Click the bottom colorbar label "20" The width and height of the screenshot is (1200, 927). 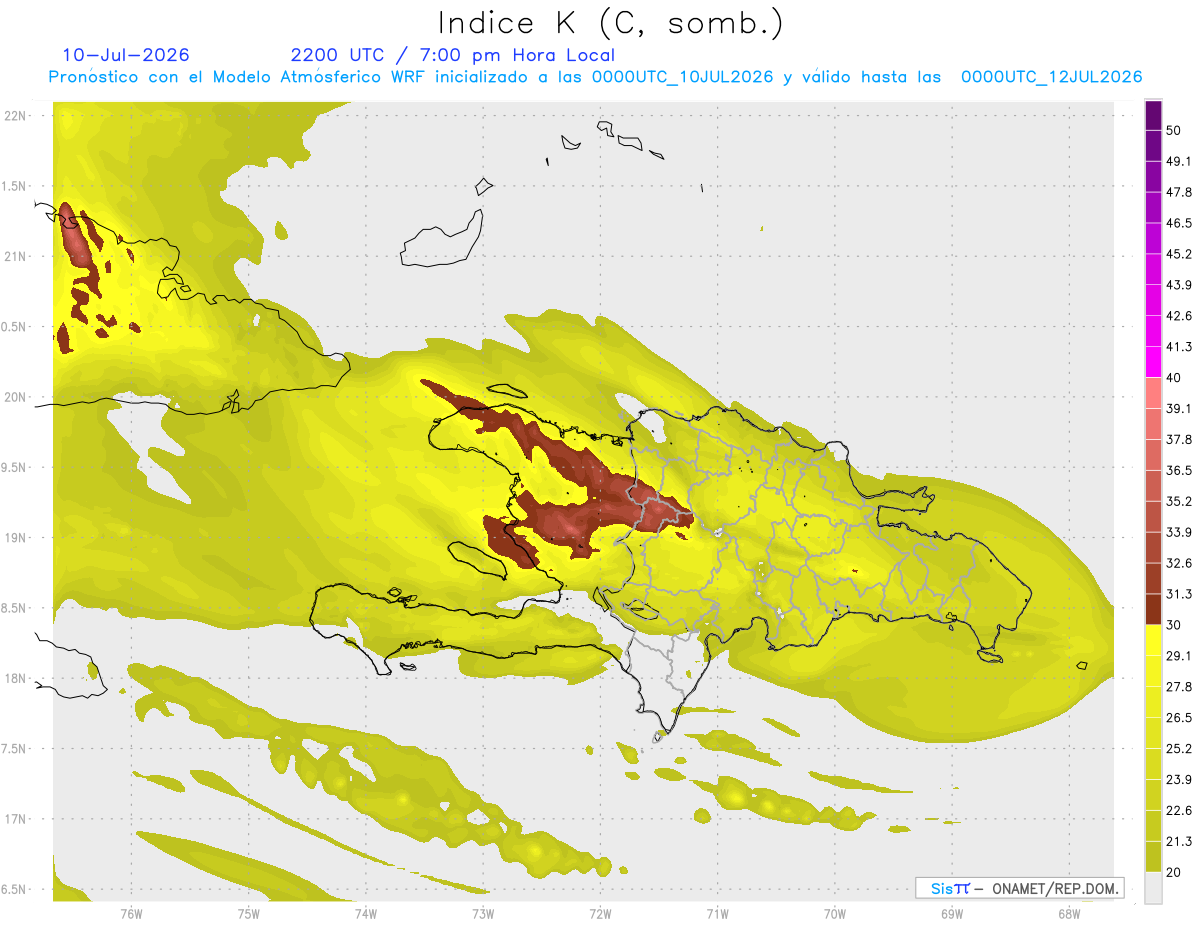pyautogui.click(x=1175, y=872)
